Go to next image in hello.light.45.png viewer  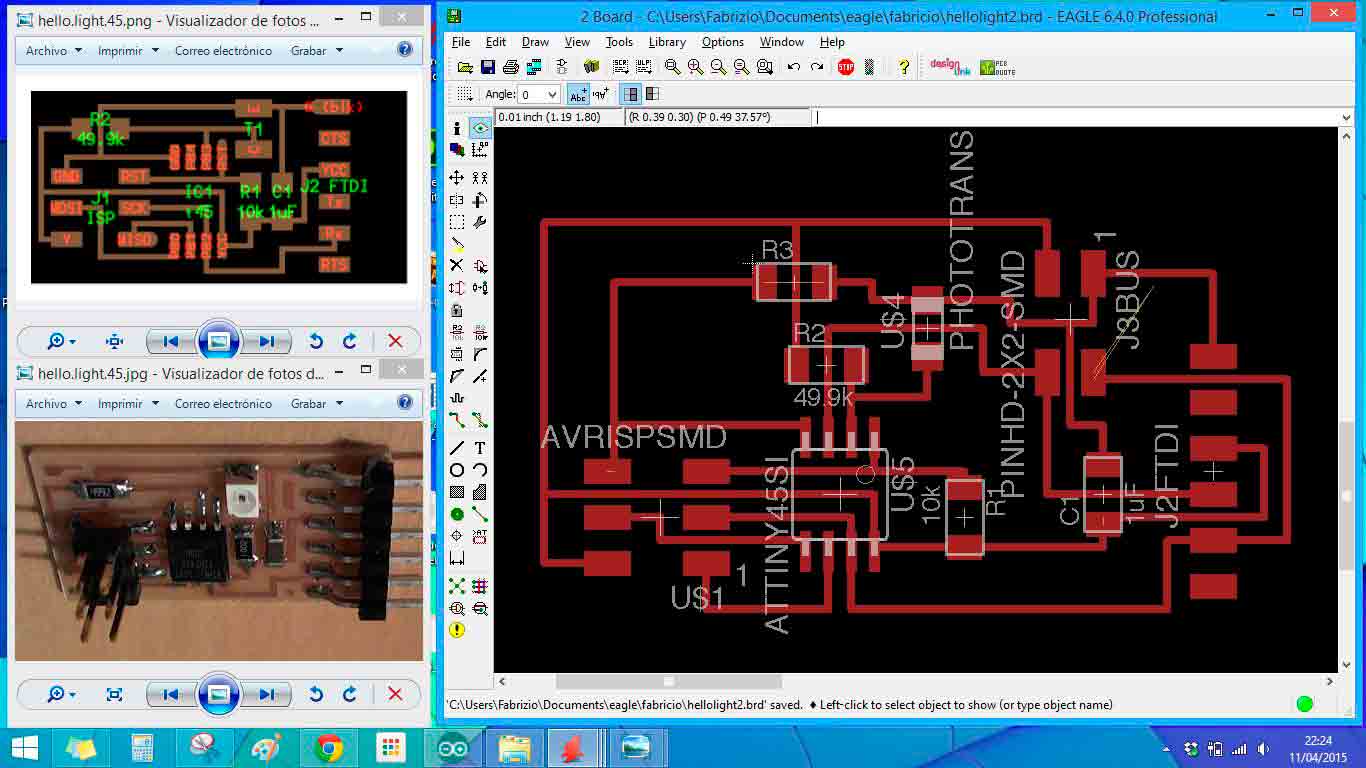pyautogui.click(x=266, y=341)
